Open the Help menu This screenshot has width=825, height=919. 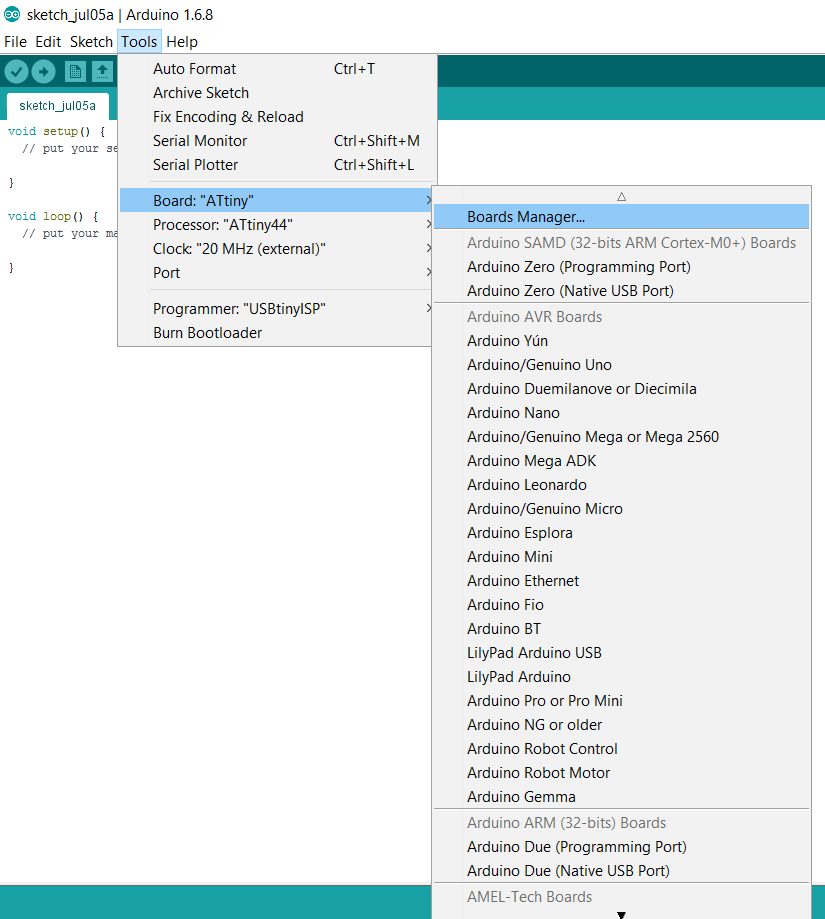point(182,42)
